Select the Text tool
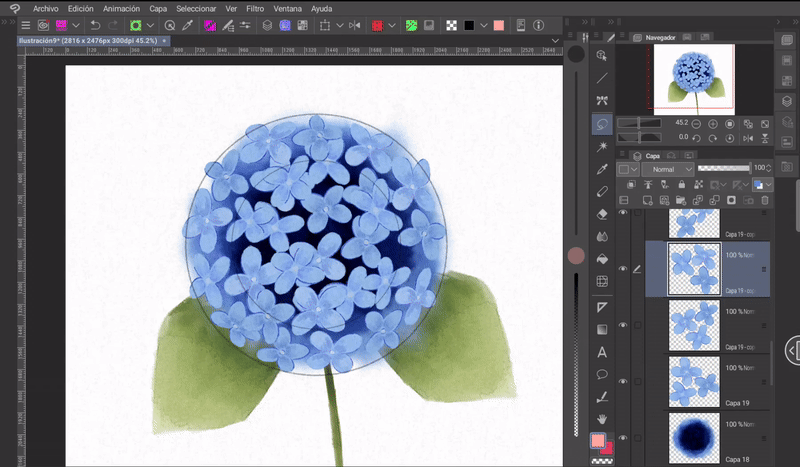 [602, 352]
